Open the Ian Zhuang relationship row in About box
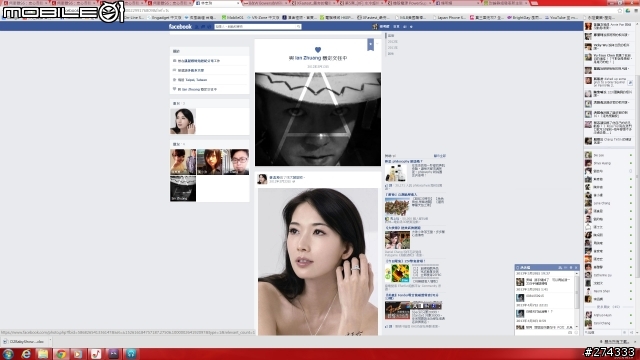This screenshot has height=360, width=640. click(209, 89)
